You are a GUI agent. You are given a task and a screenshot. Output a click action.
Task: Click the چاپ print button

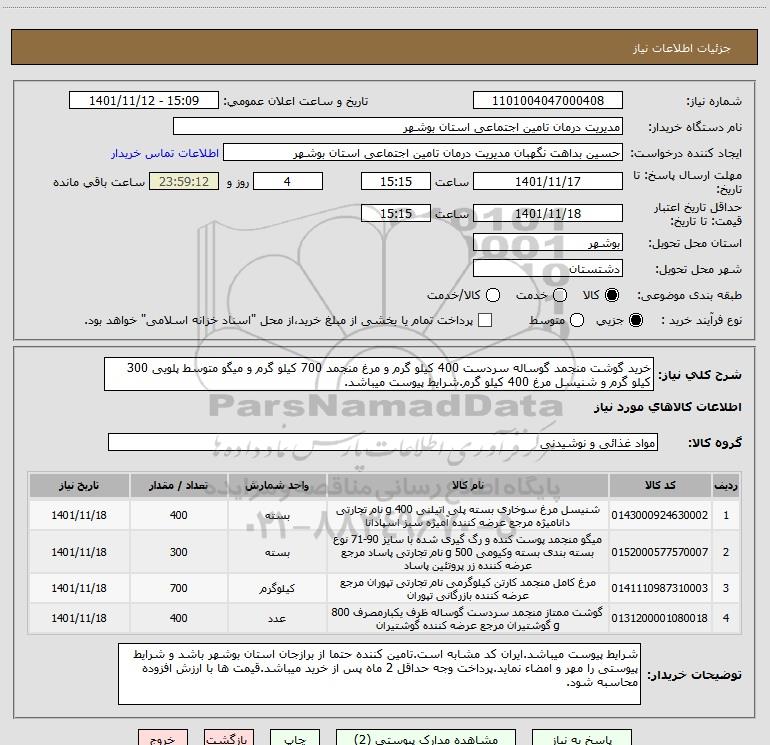click(x=295, y=737)
